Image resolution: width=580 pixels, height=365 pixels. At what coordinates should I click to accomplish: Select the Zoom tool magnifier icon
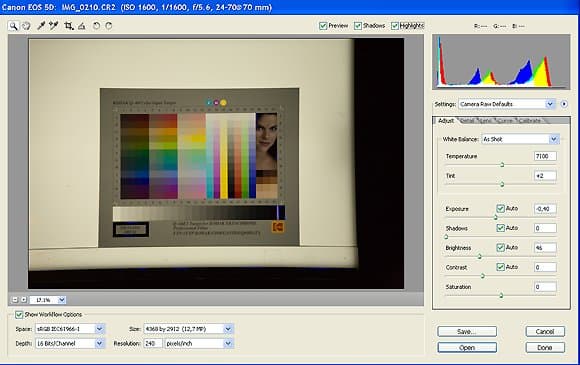[x=13, y=26]
